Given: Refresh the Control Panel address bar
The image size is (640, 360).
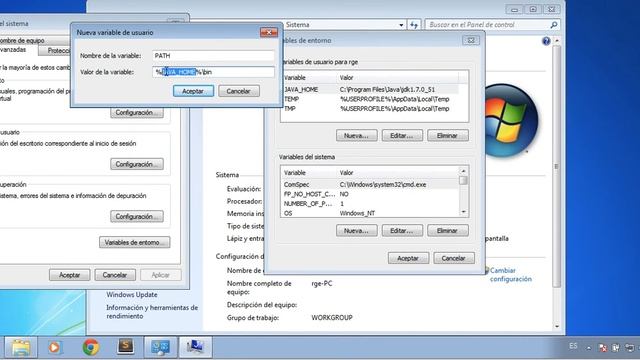Looking at the screenshot, I should point(414,25).
